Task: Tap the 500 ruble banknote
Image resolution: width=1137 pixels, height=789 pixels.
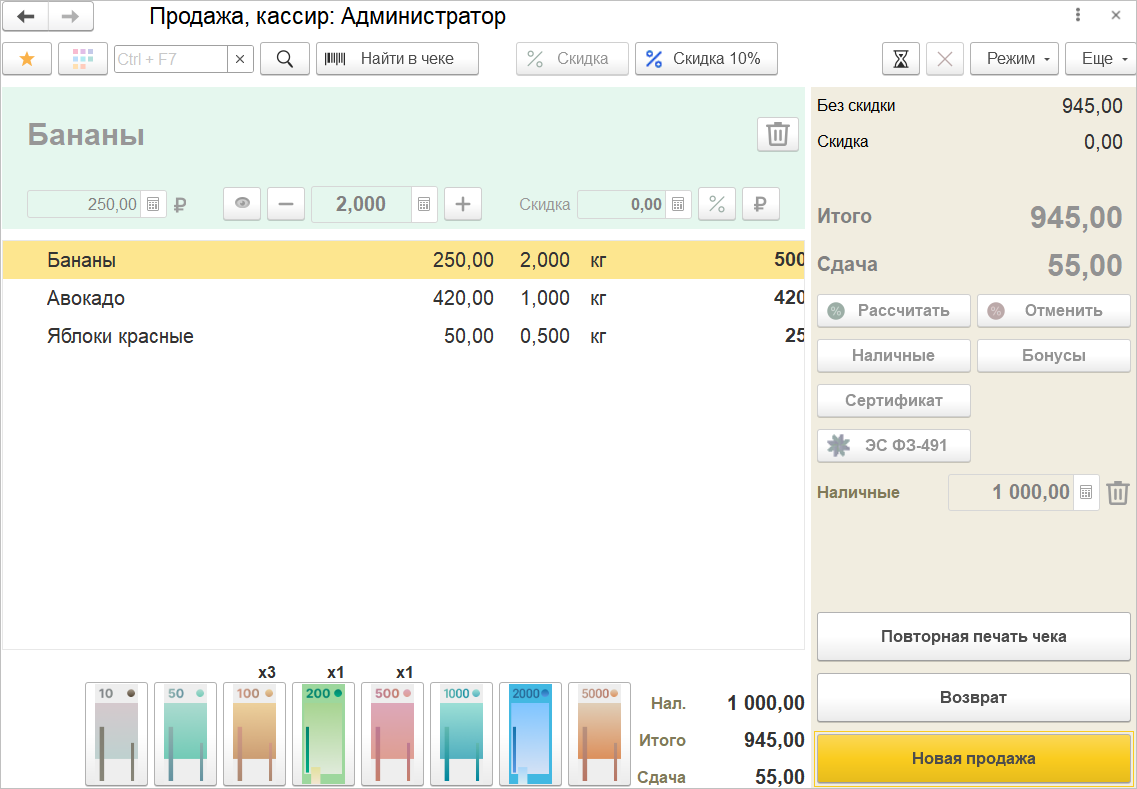Action: click(x=392, y=733)
